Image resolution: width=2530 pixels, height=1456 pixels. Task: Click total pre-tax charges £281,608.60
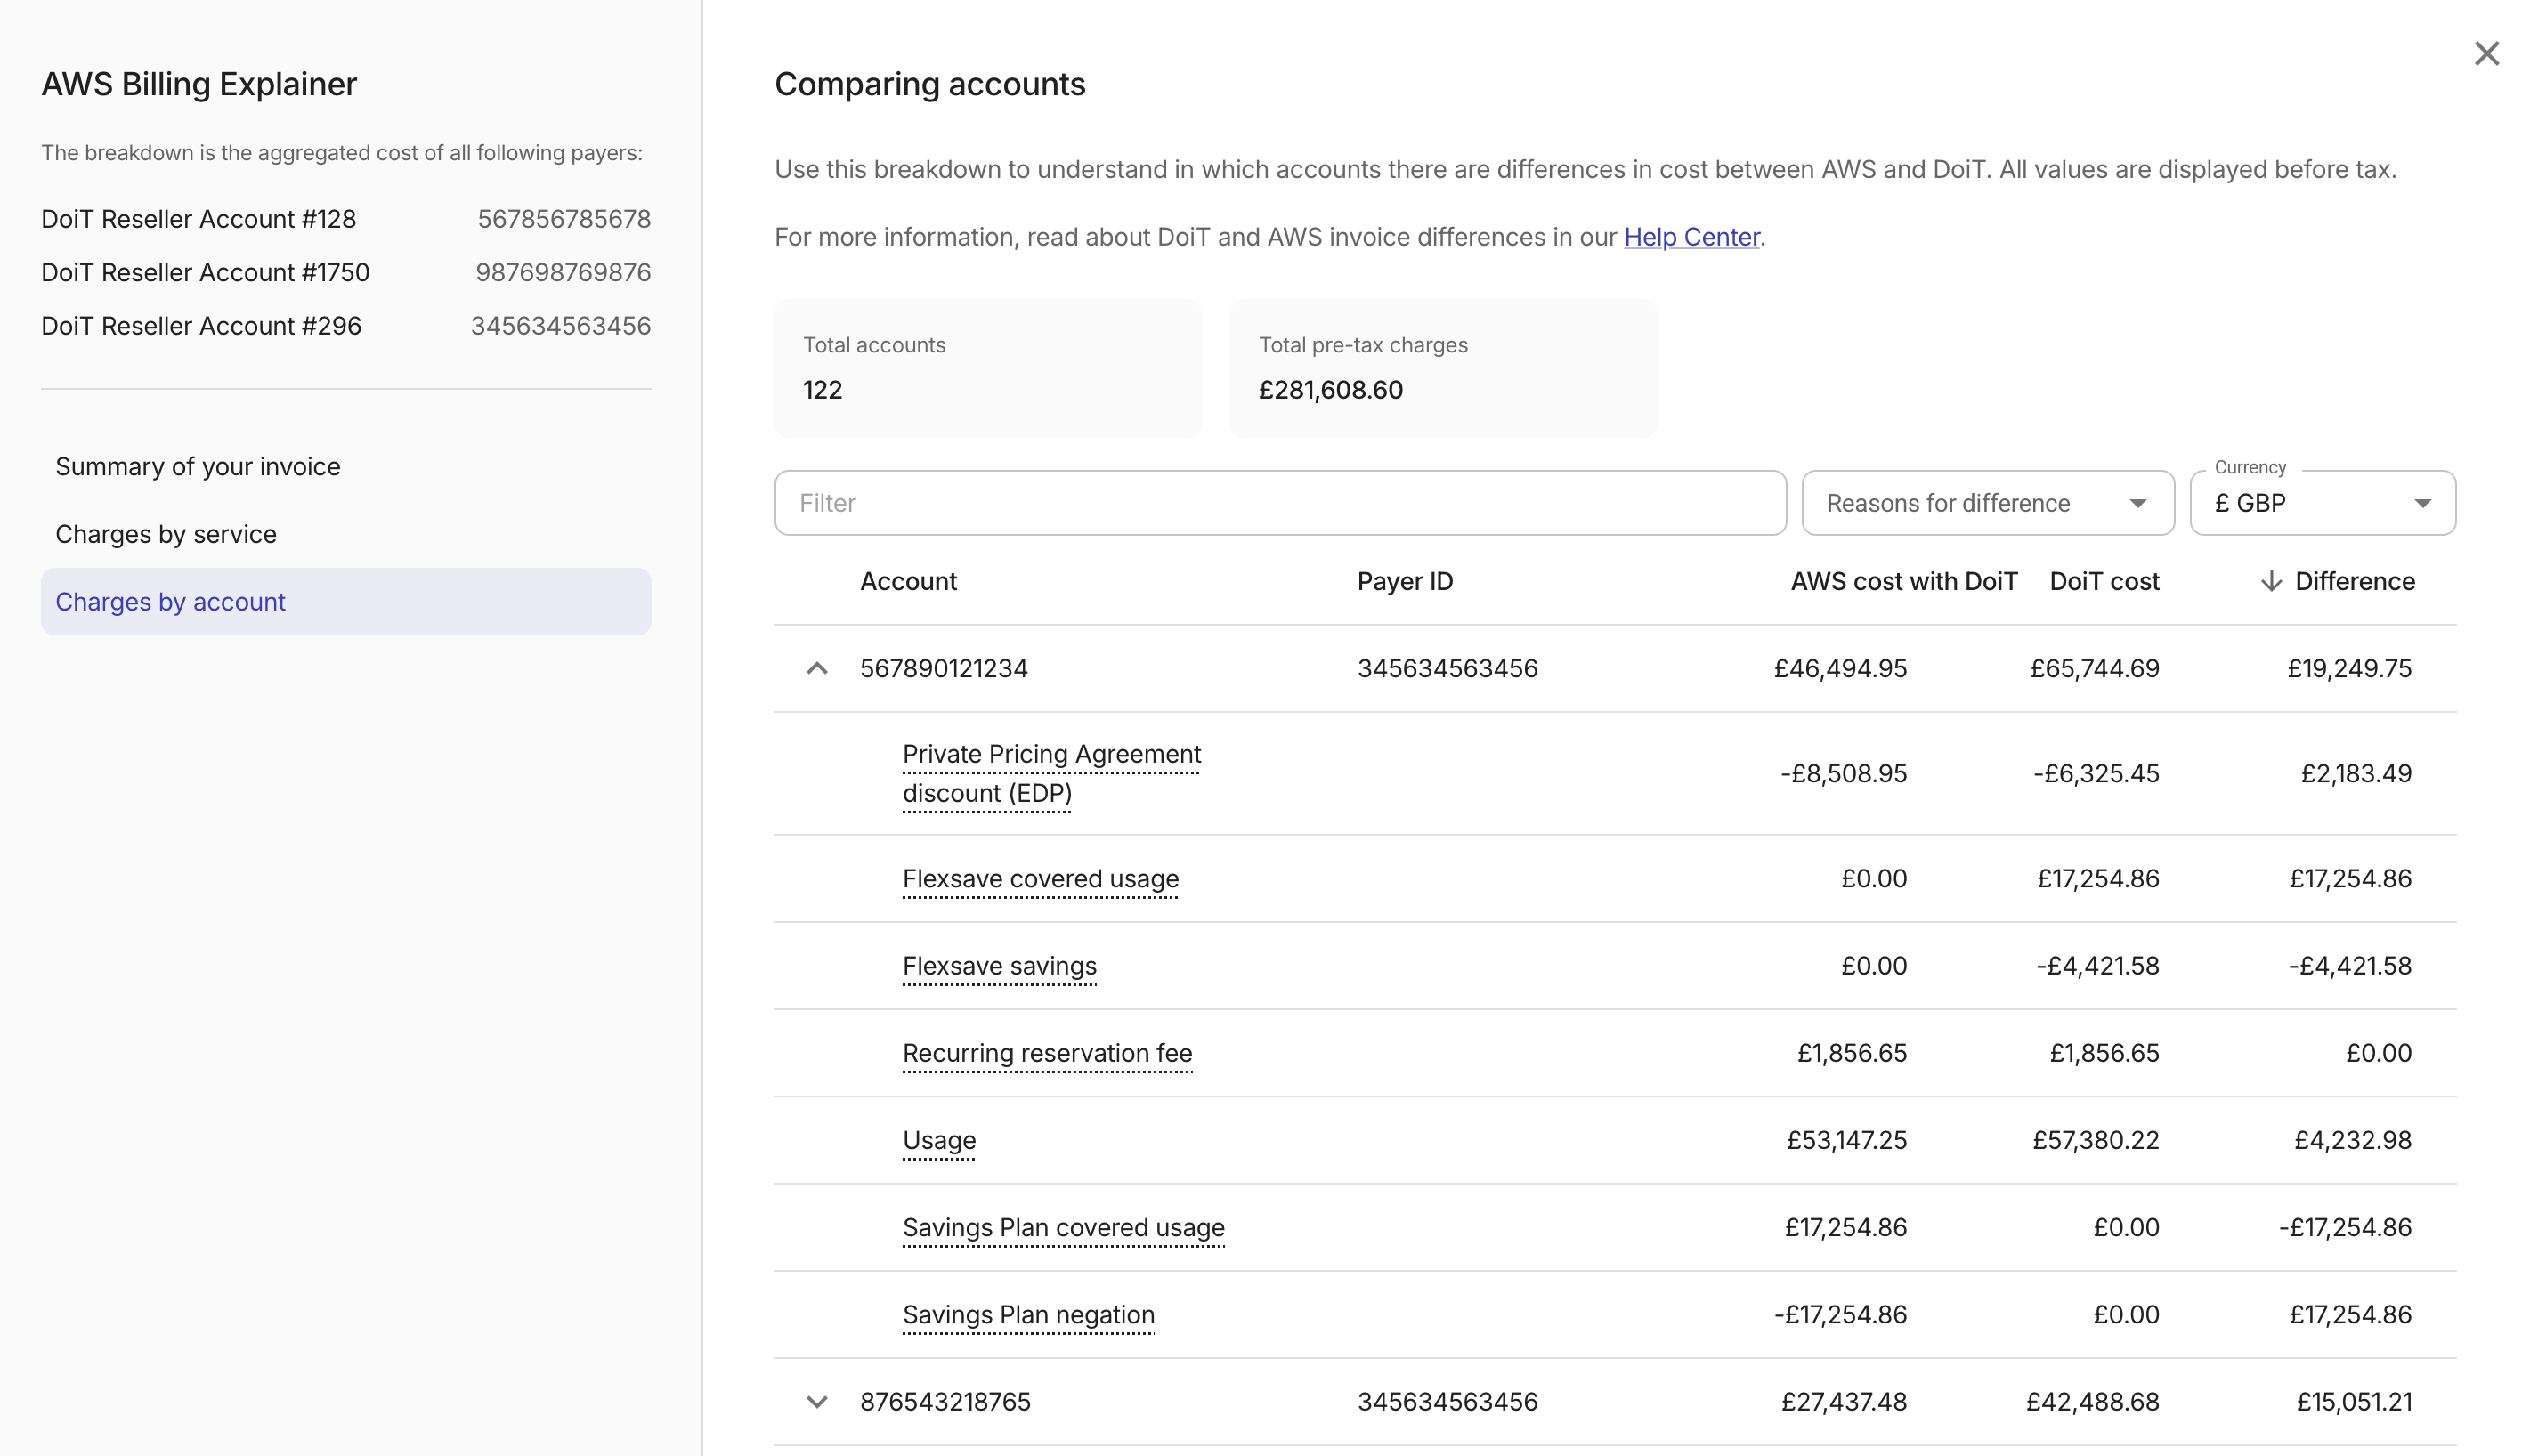coord(1330,390)
